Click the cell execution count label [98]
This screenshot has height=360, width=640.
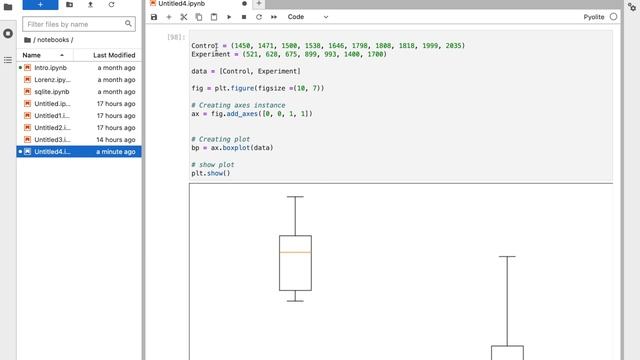[x=176, y=37]
